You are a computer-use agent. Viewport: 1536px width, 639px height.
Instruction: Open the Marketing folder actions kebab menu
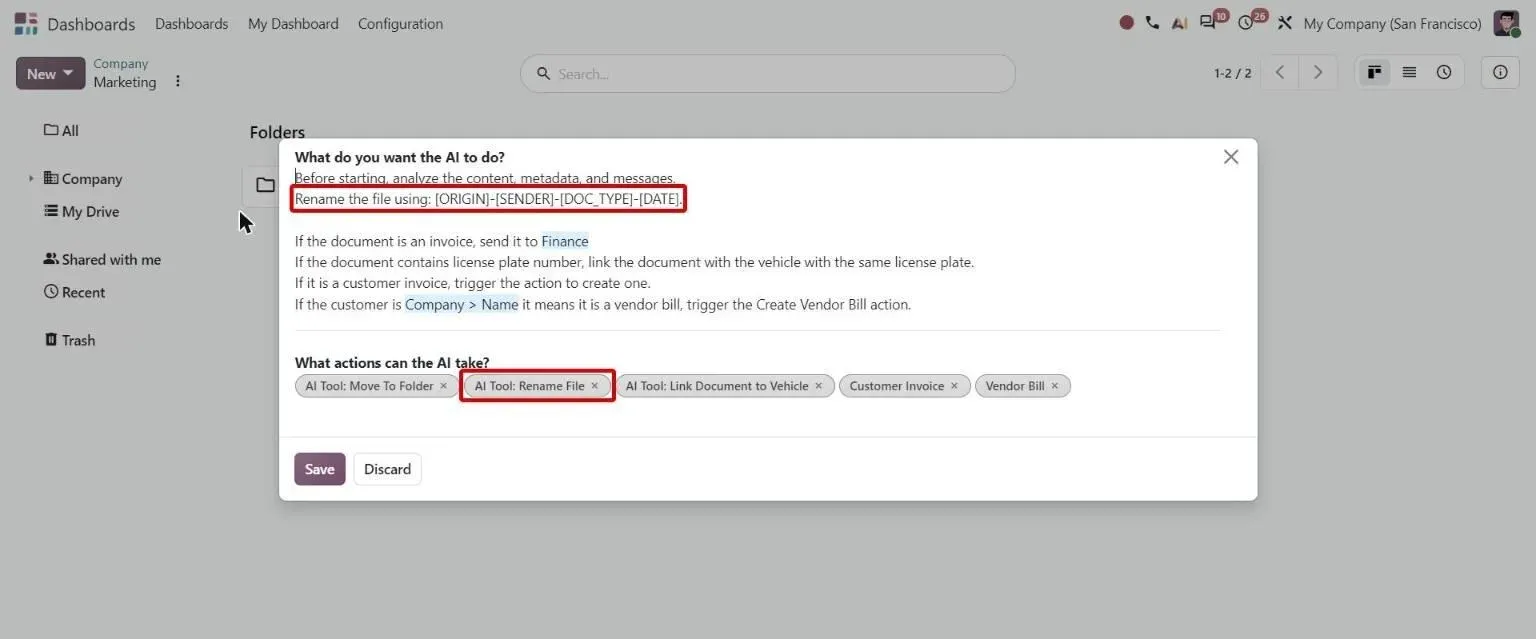point(178,81)
